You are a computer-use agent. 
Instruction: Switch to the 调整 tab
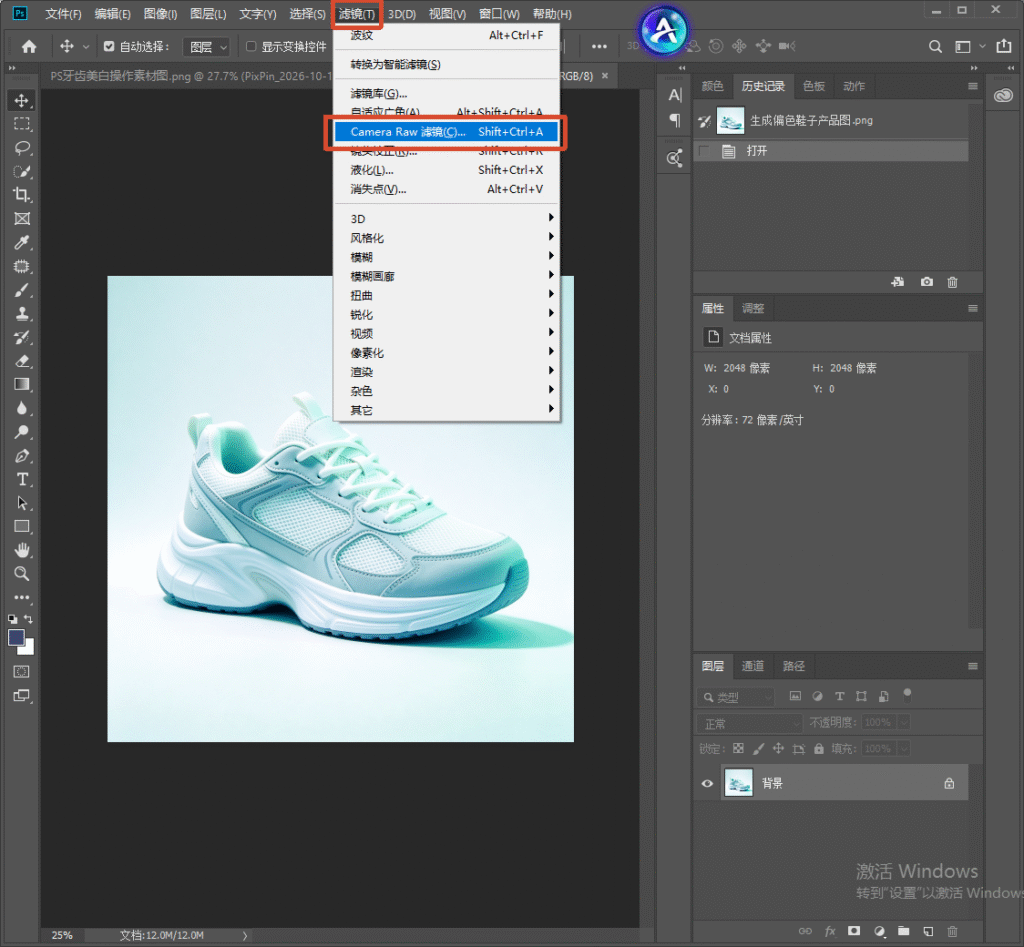click(752, 308)
